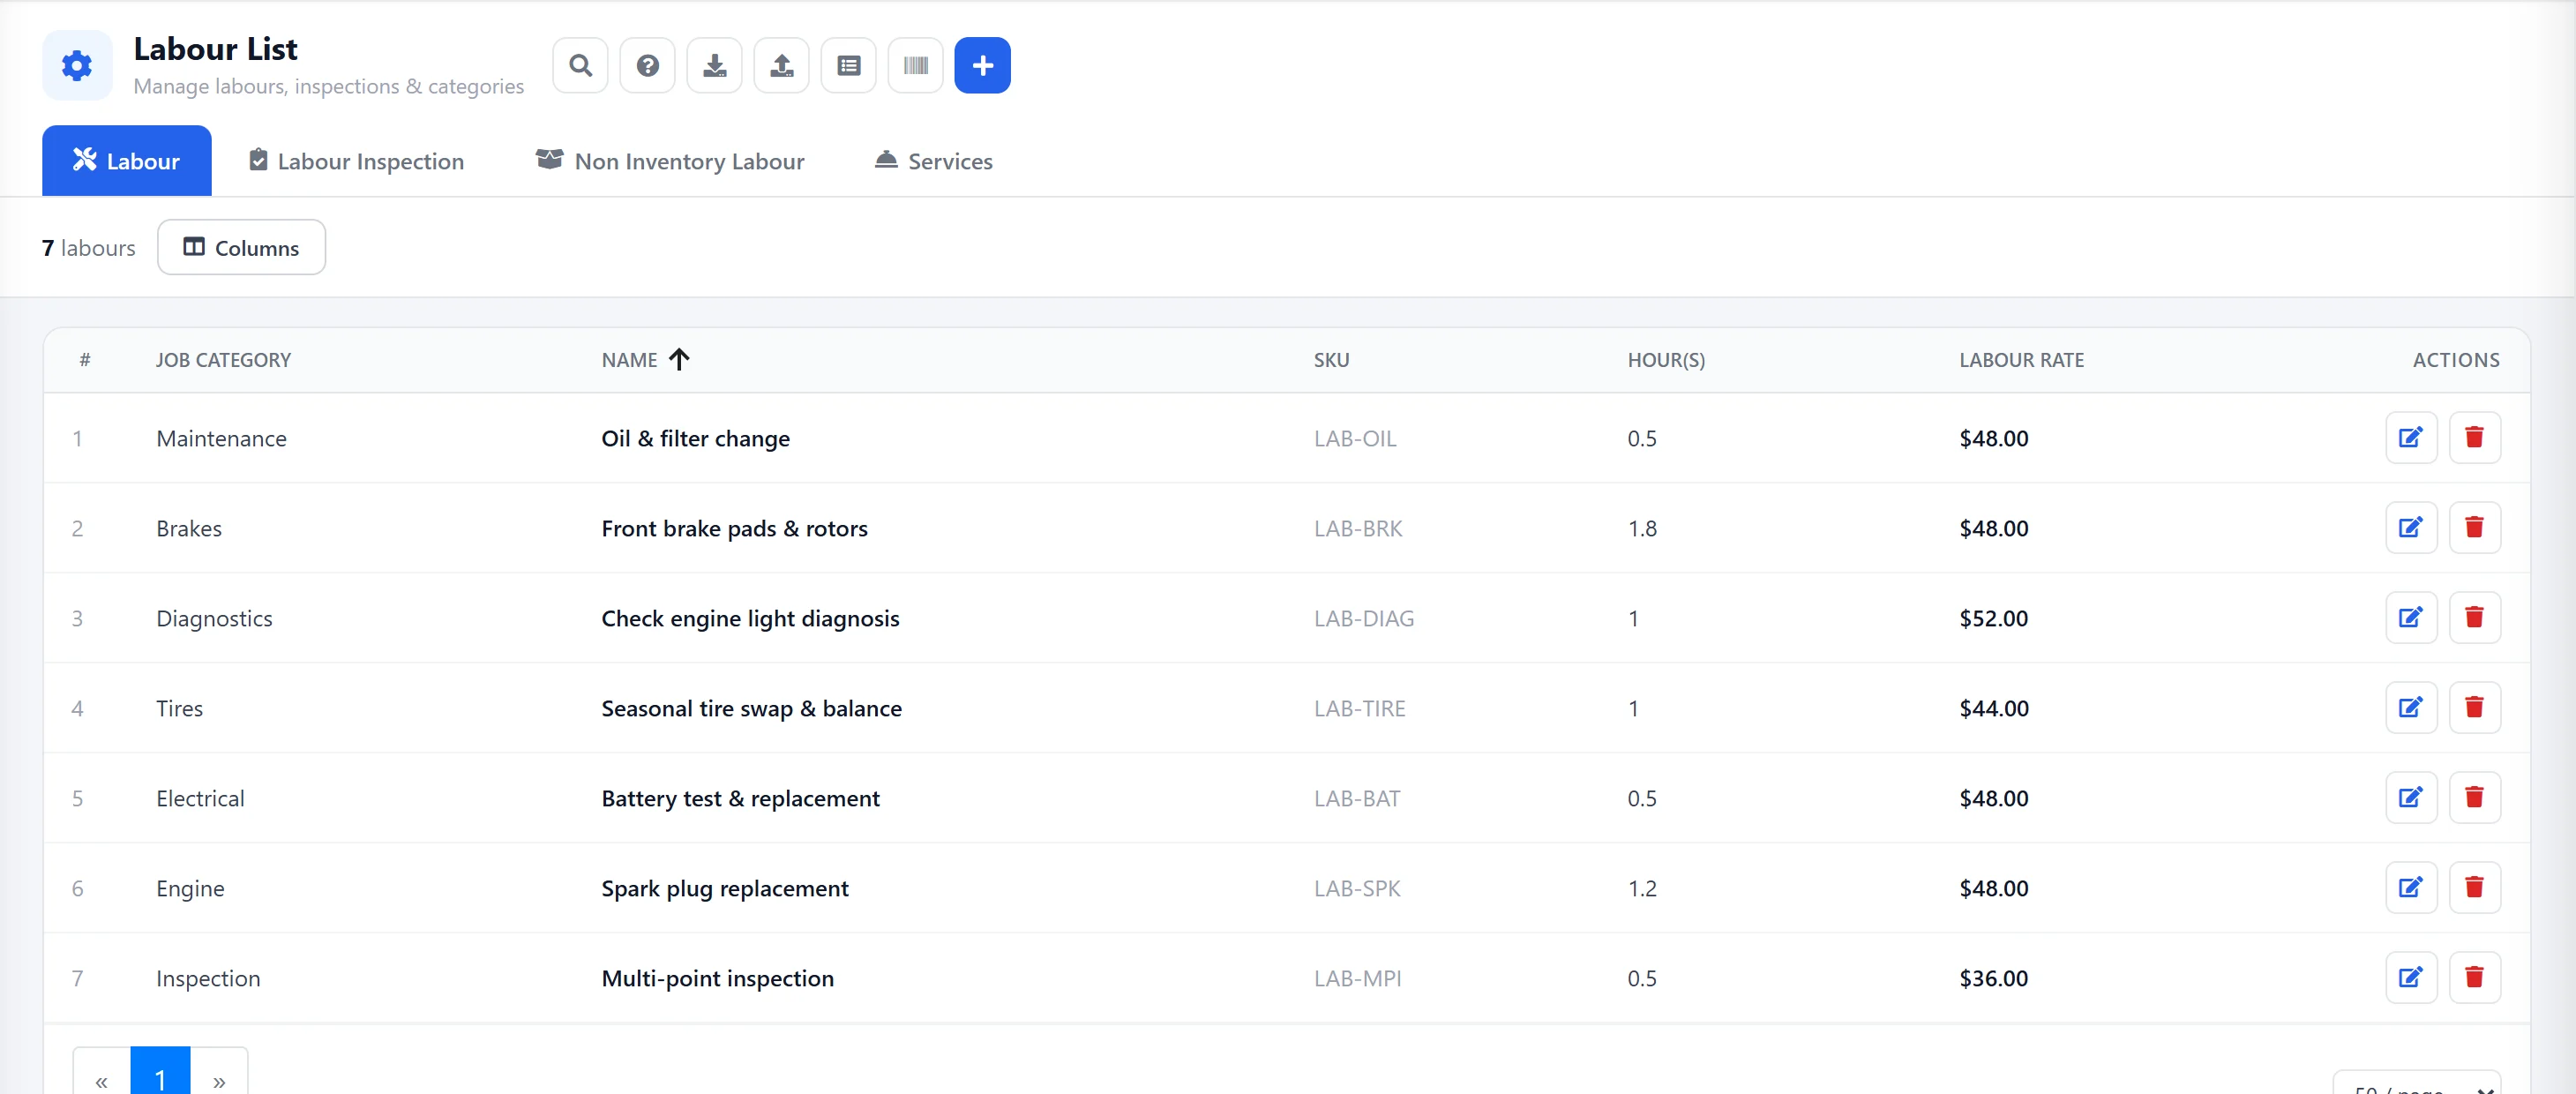Delete Spark plug replacement
This screenshot has width=2576, height=1094.
click(x=2475, y=887)
